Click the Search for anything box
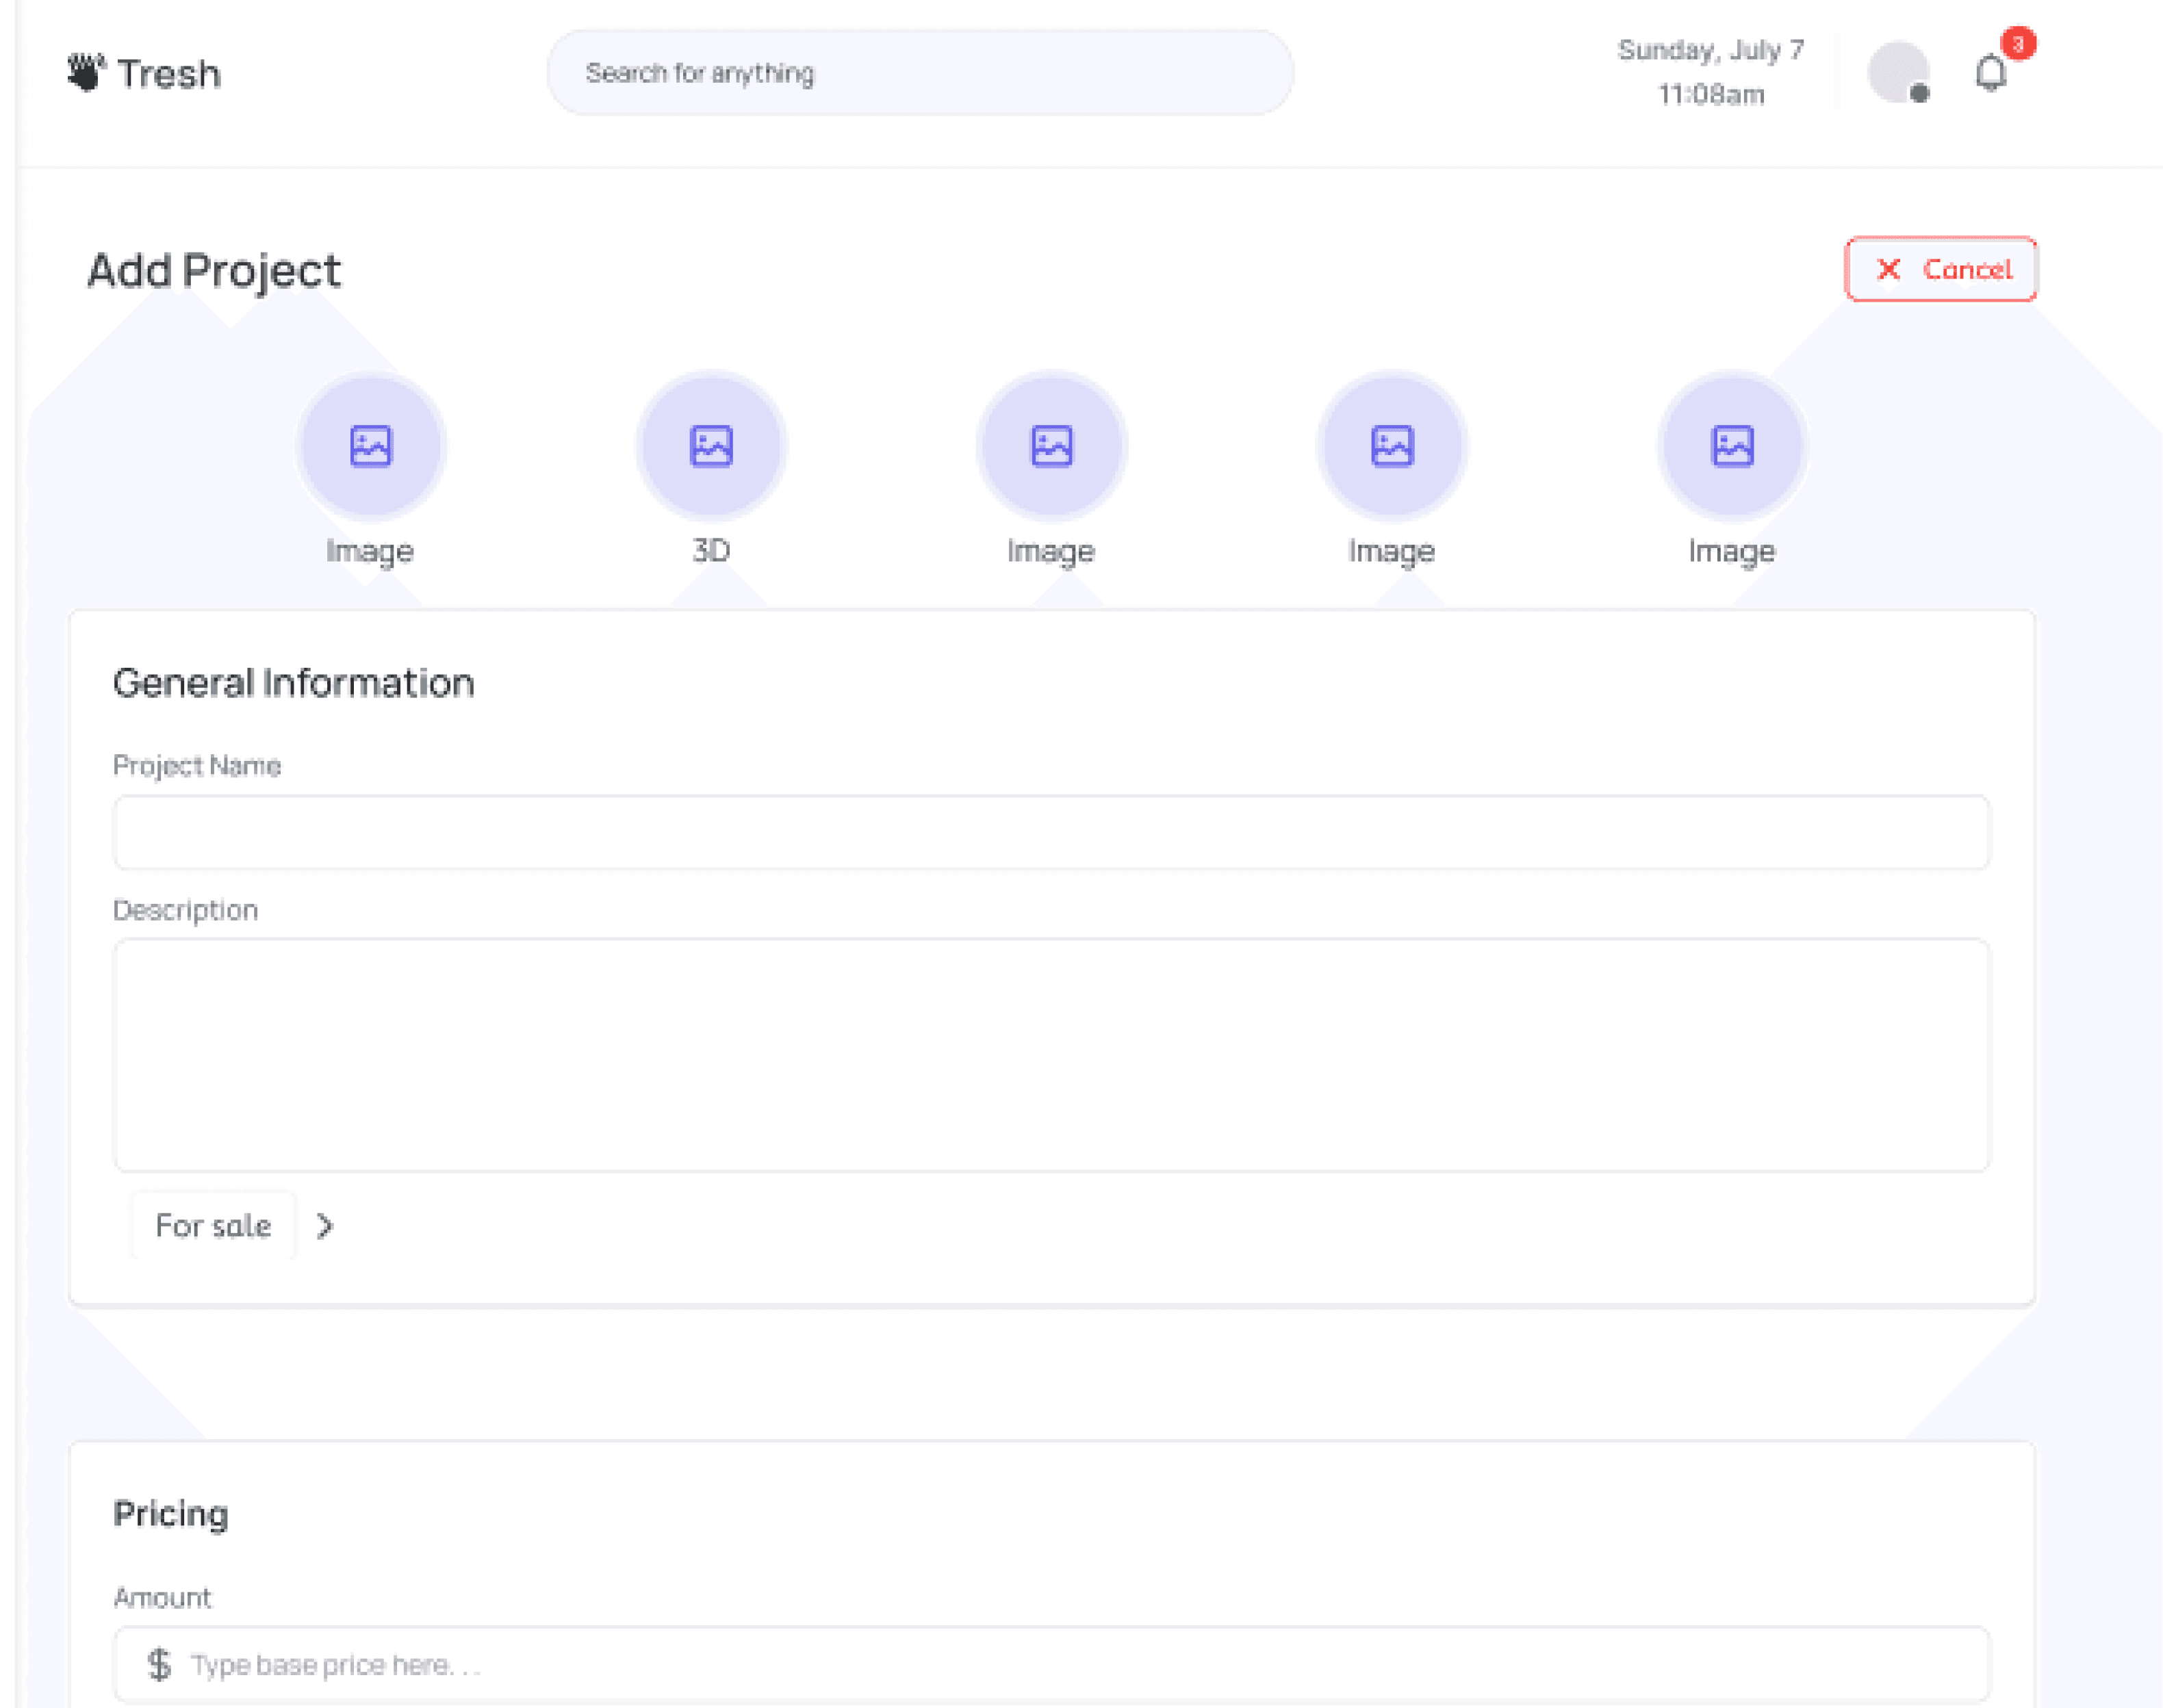 [919, 73]
